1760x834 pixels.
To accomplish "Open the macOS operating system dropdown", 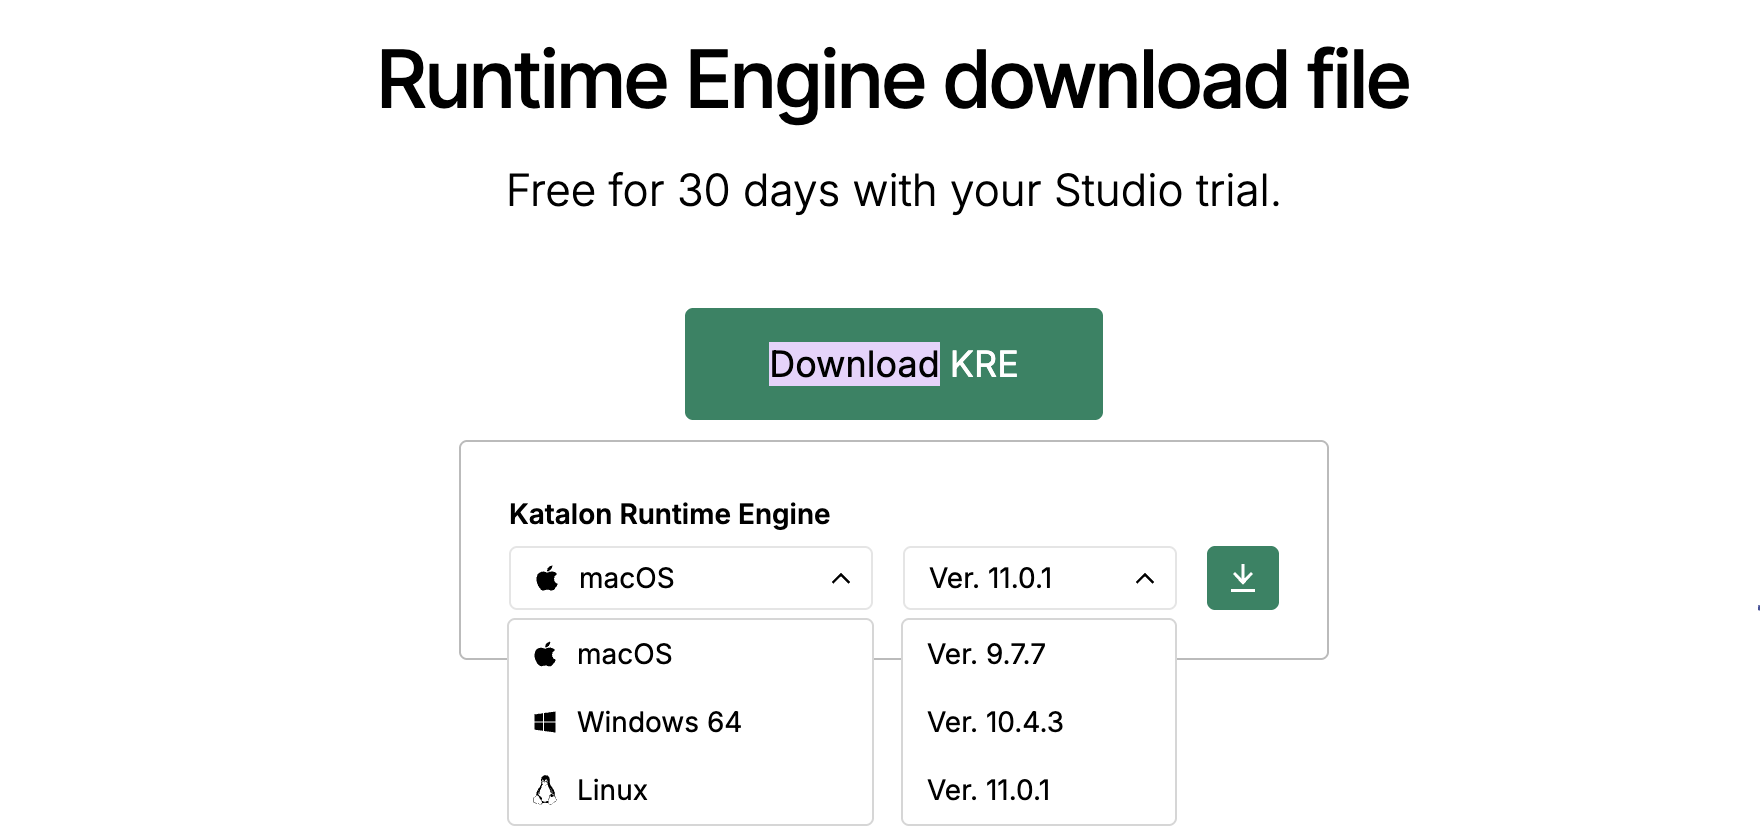I will point(690,578).
